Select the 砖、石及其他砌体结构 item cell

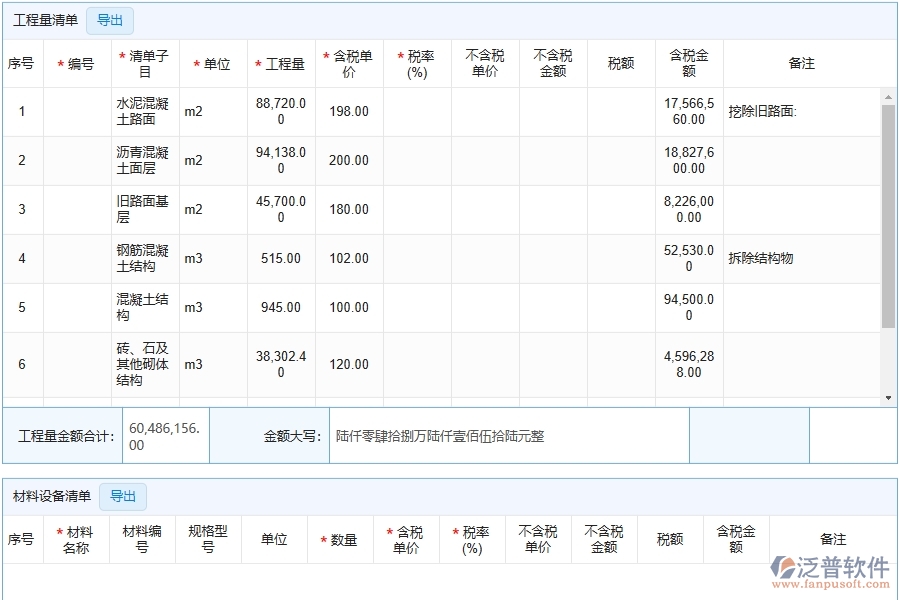145,364
